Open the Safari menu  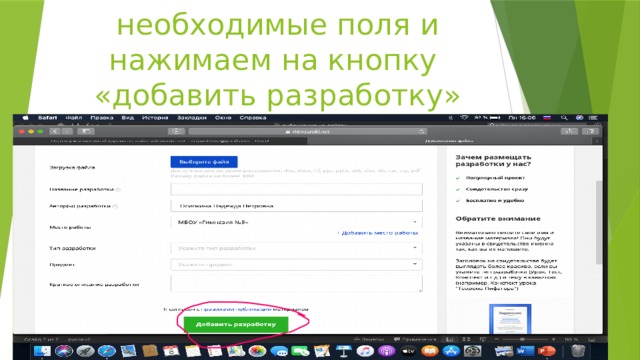[47, 118]
